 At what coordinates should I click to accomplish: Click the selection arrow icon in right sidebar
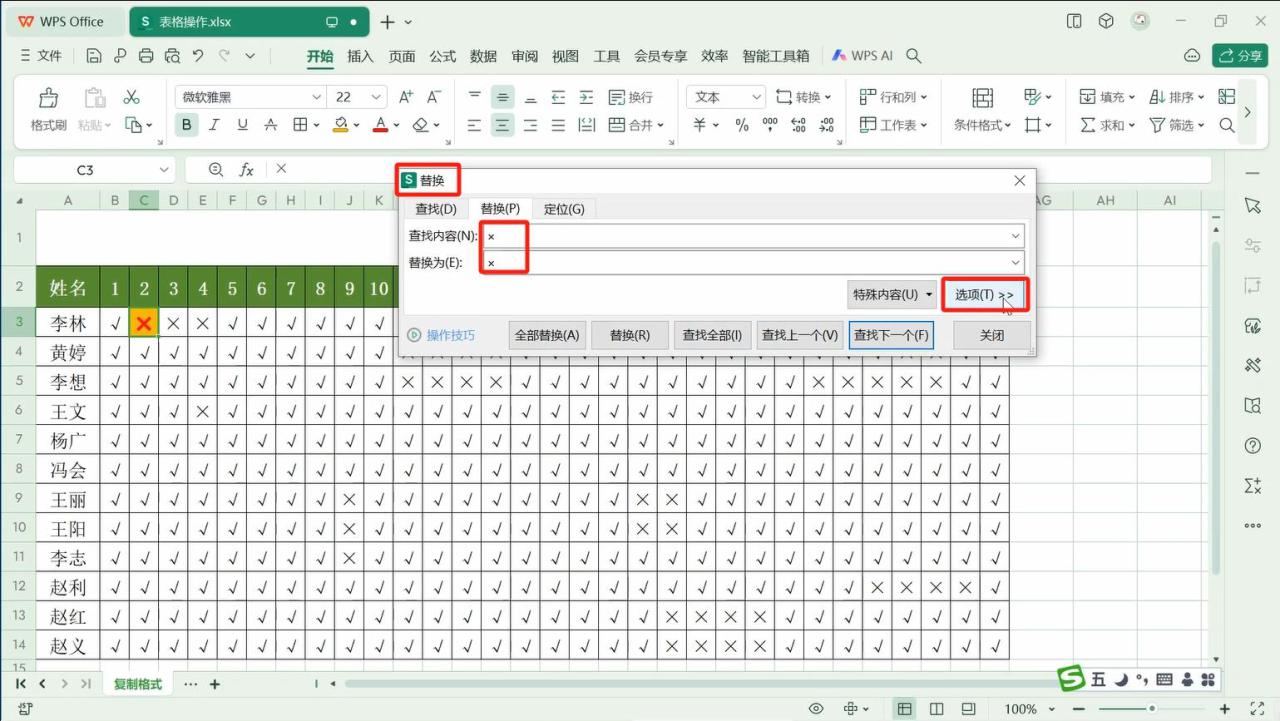pyautogui.click(x=1253, y=205)
